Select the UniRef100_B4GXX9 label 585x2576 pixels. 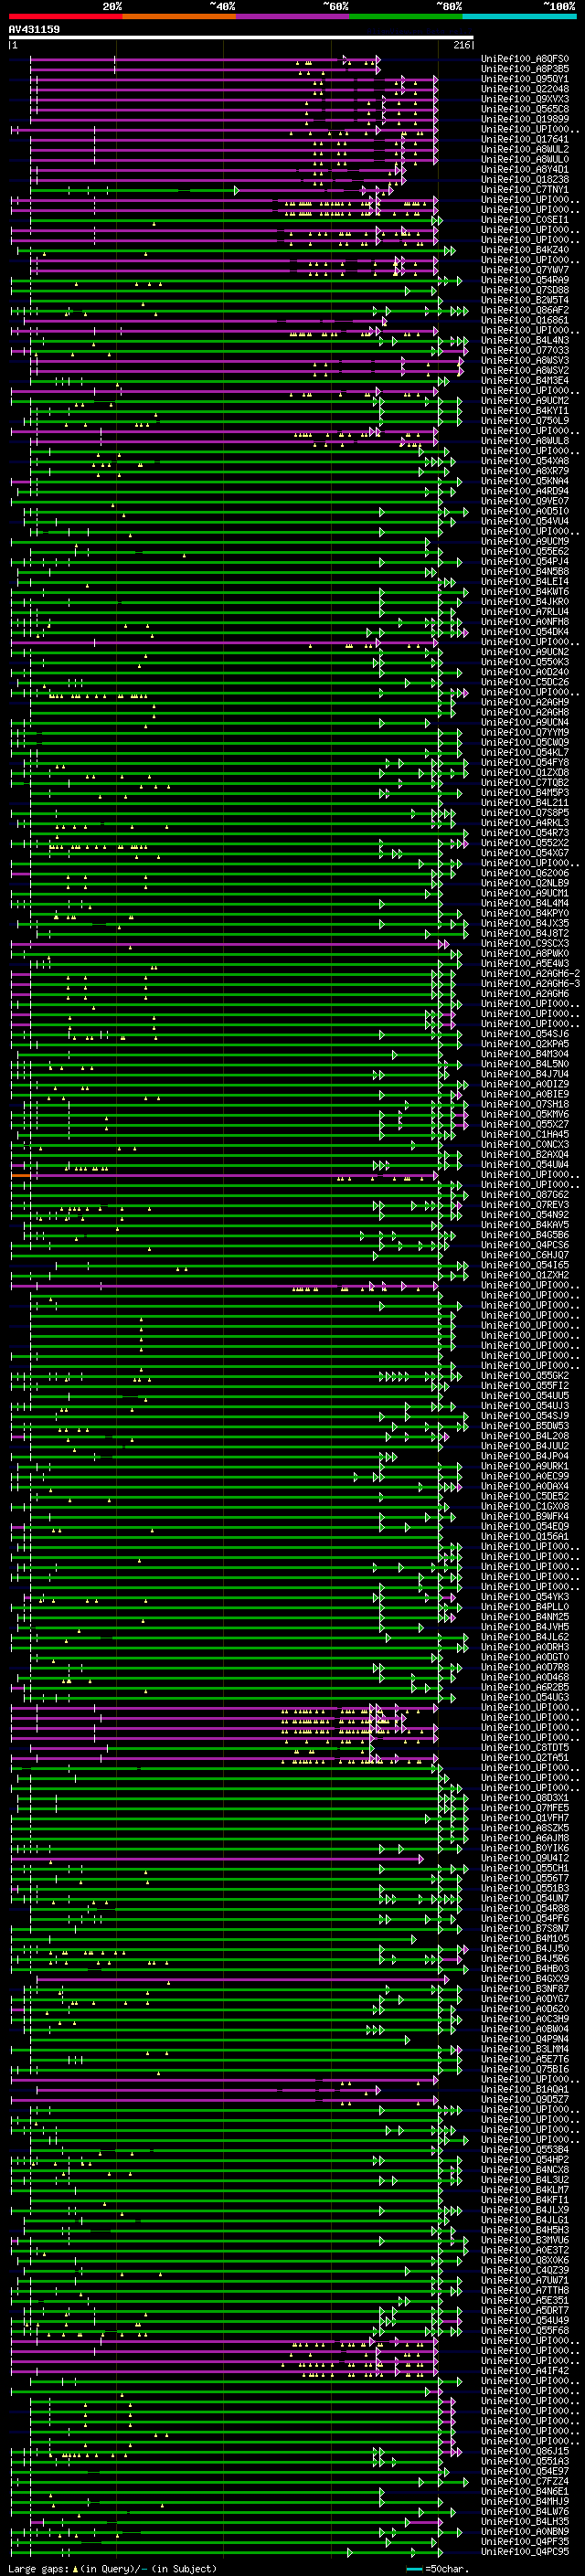click(525, 1979)
